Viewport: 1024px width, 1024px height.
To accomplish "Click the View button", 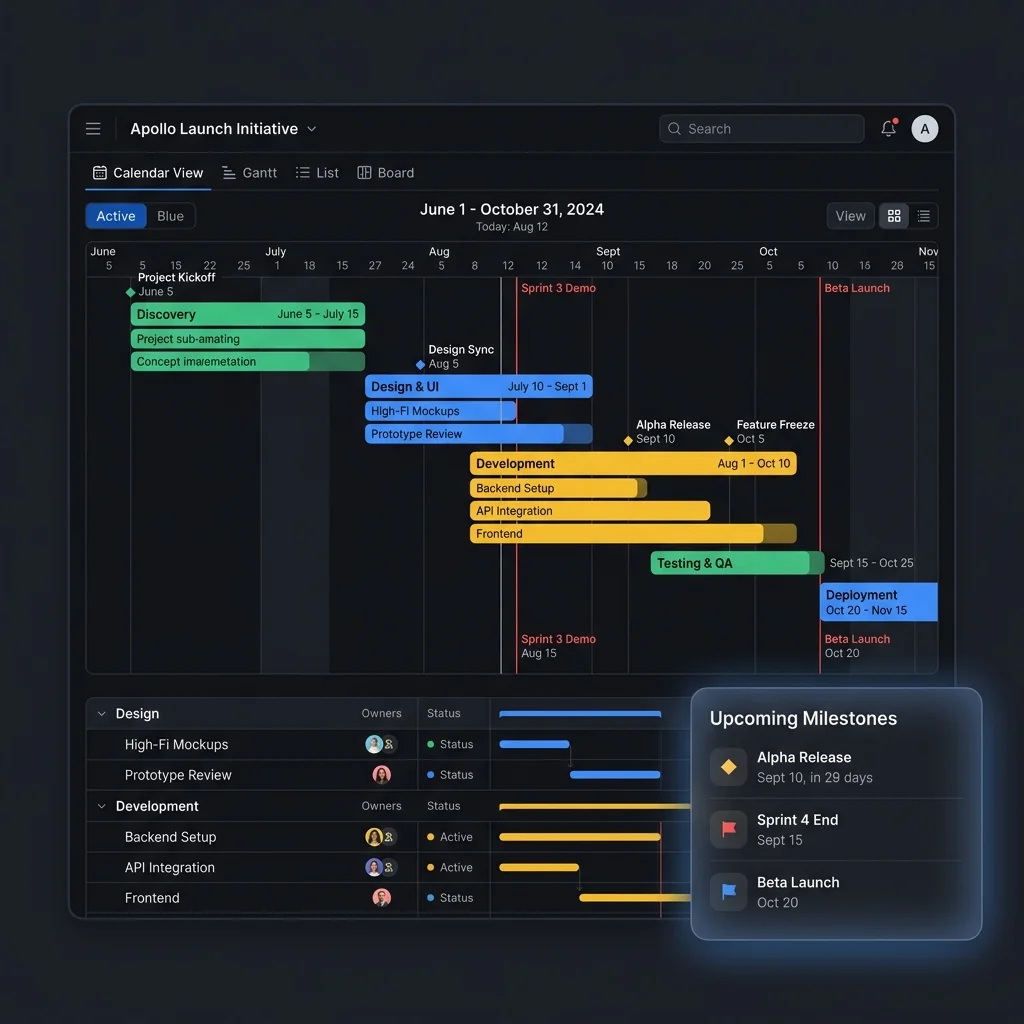I will coord(850,216).
